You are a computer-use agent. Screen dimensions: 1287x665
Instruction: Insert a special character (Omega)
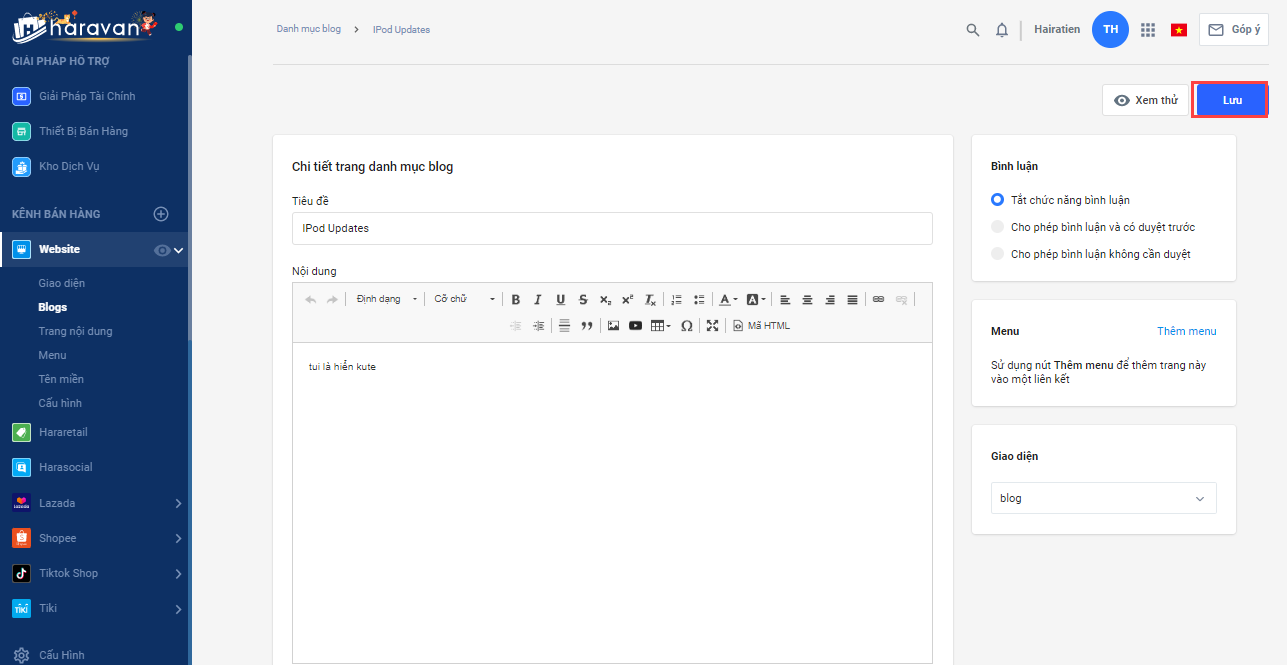[686, 326]
